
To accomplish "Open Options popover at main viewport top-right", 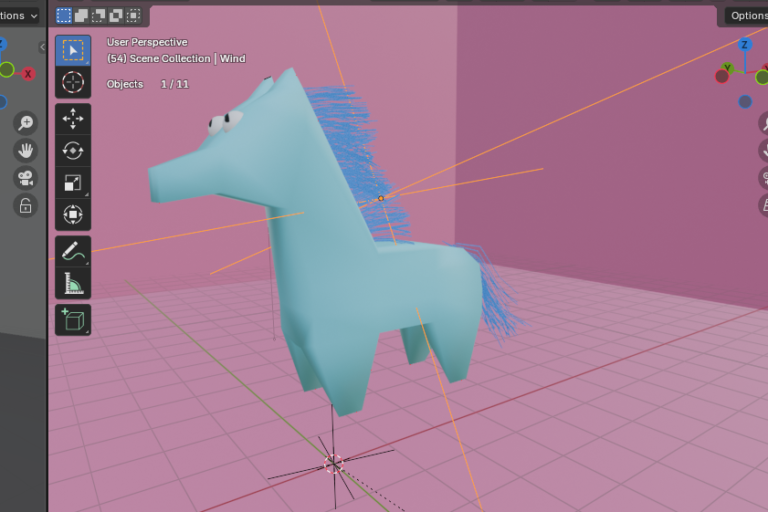I will (x=745, y=16).
